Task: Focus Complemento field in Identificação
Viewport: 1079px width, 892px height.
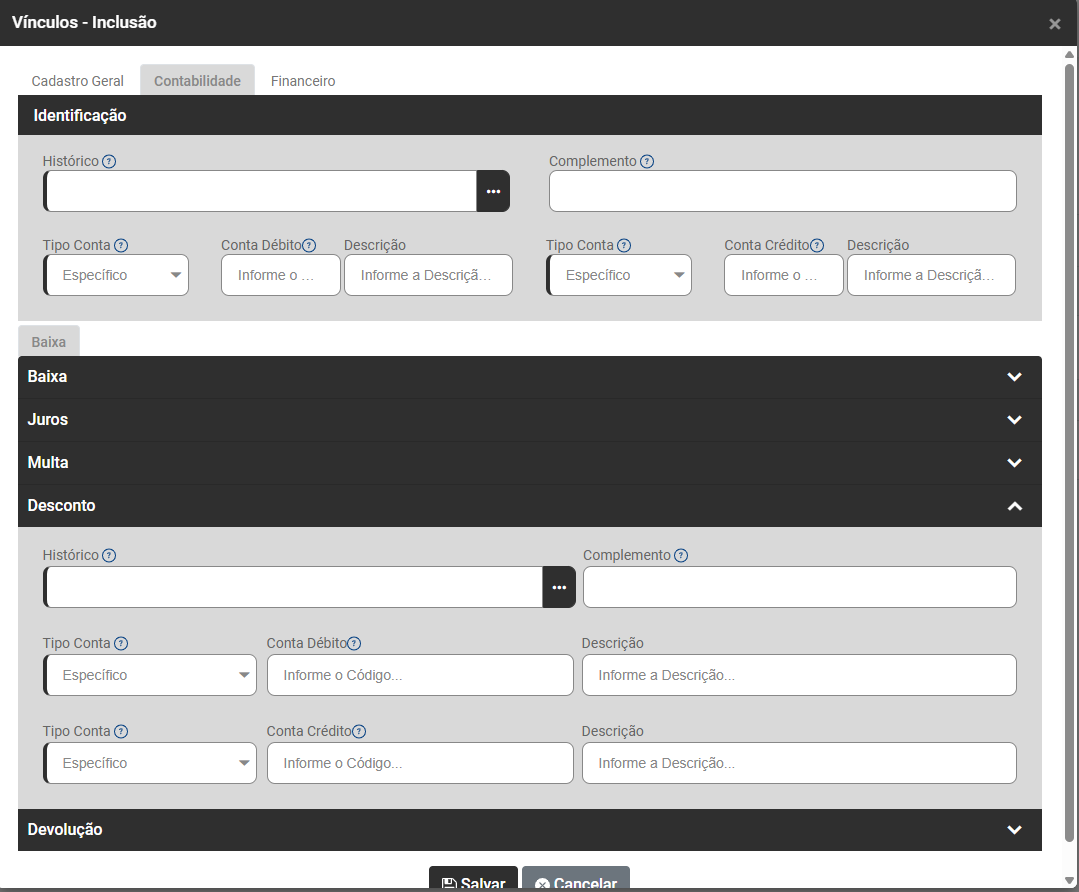Action: click(x=782, y=191)
